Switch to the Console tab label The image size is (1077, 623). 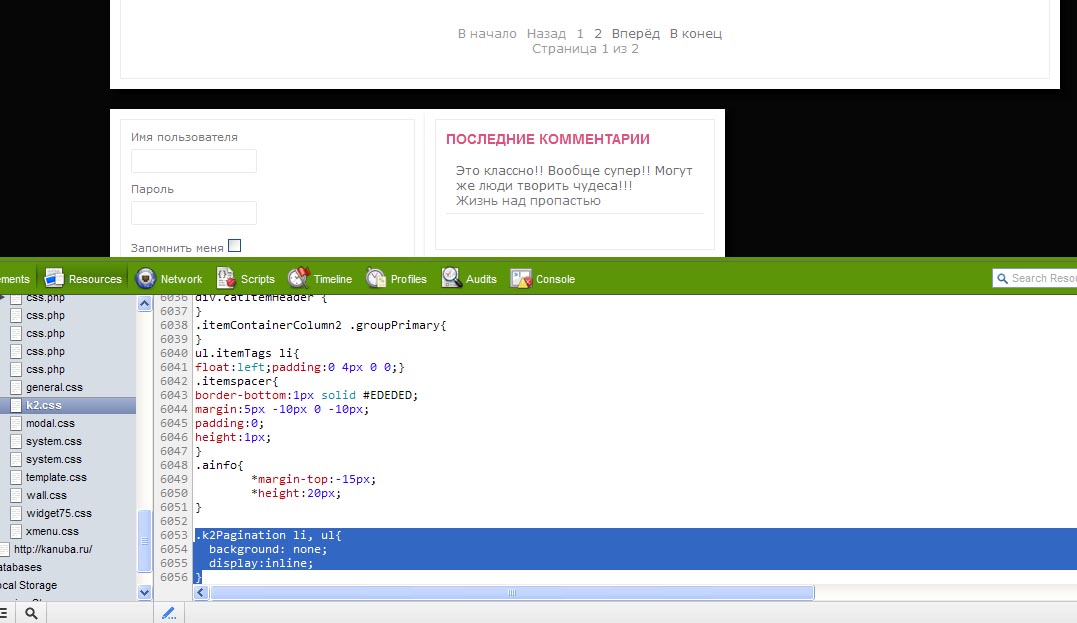point(555,279)
